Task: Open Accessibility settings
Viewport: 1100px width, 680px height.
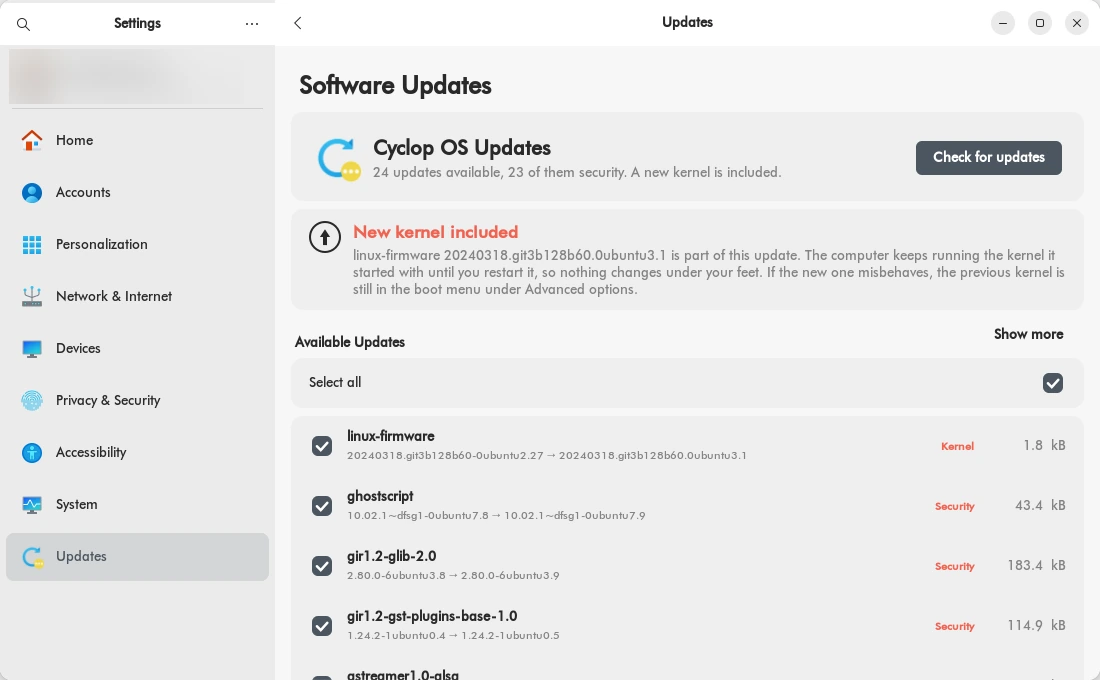Action: click(138, 453)
